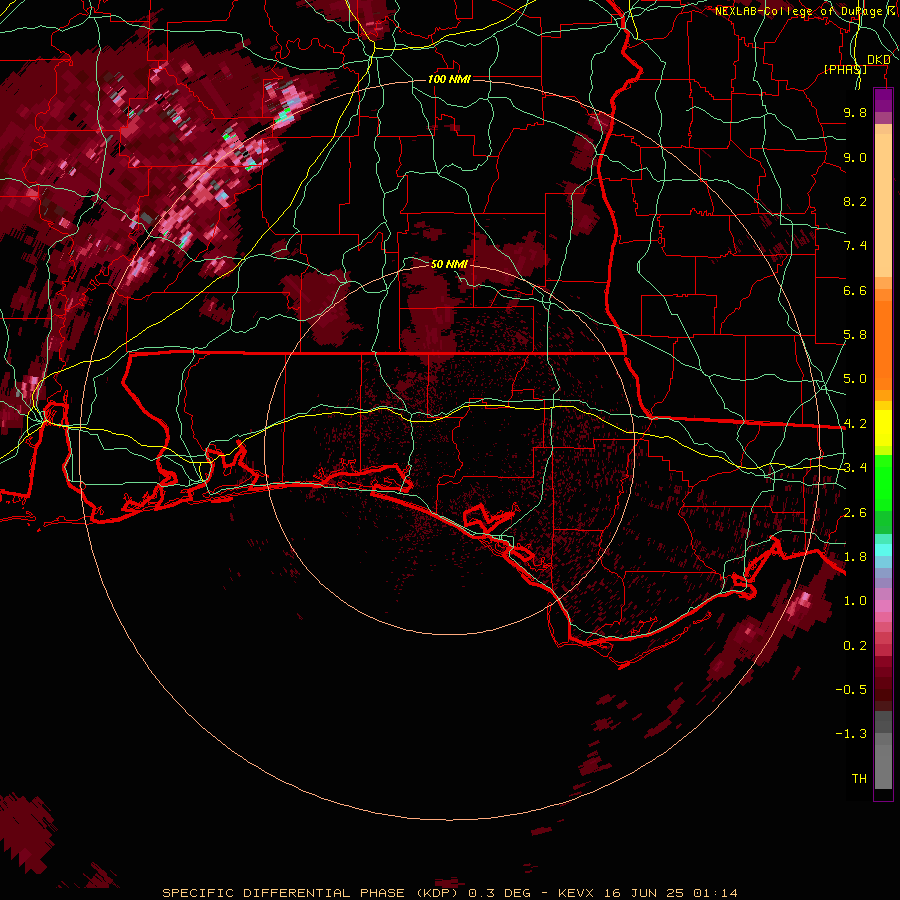The image size is (900, 900).
Task: Click the 9.0 value on the color scale
Action: [855, 157]
